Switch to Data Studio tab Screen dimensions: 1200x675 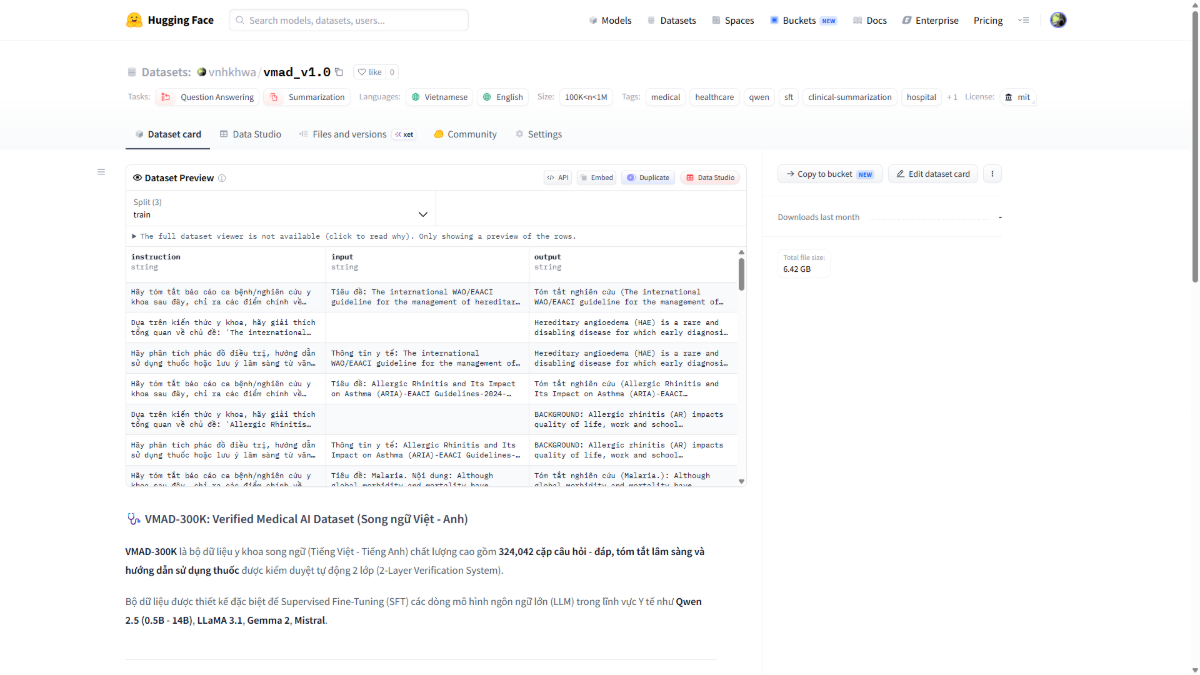coord(250,134)
